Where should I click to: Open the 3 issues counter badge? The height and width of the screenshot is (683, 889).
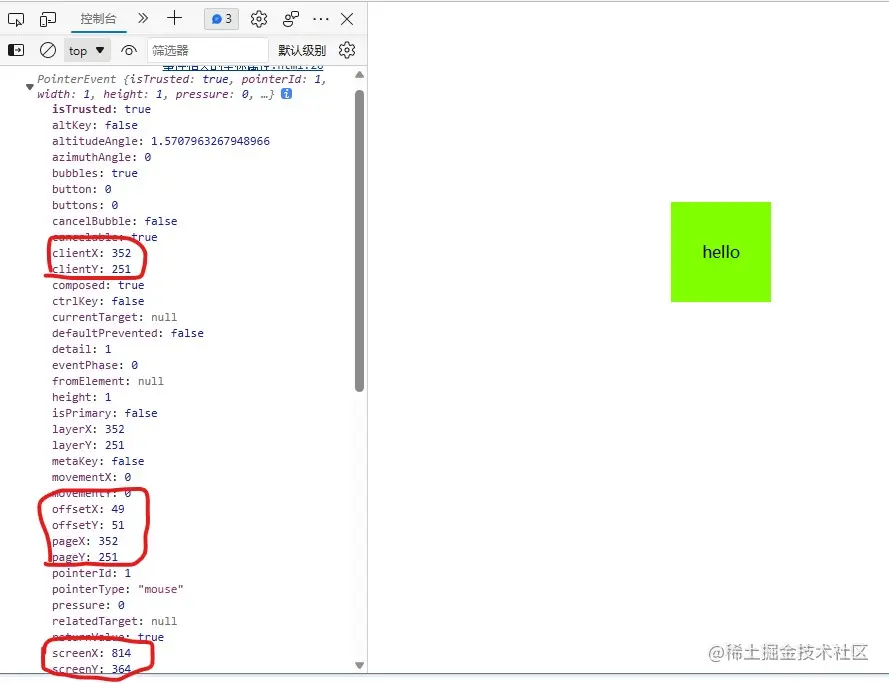(221, 19)
